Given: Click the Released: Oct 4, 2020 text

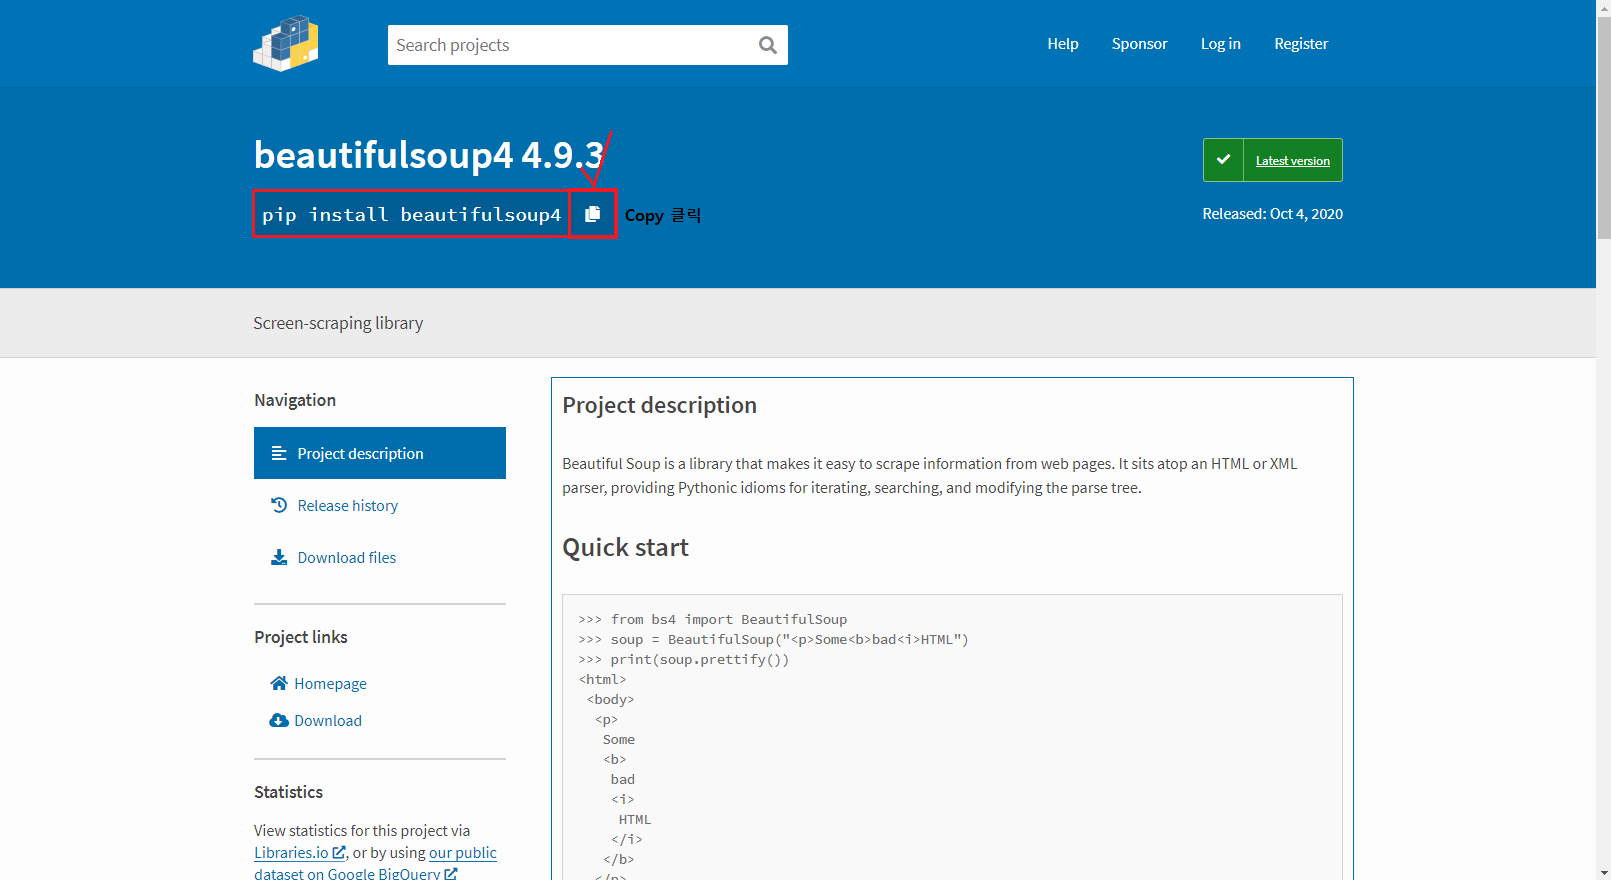Looking at the screenshot, I should coord(1272,214).
